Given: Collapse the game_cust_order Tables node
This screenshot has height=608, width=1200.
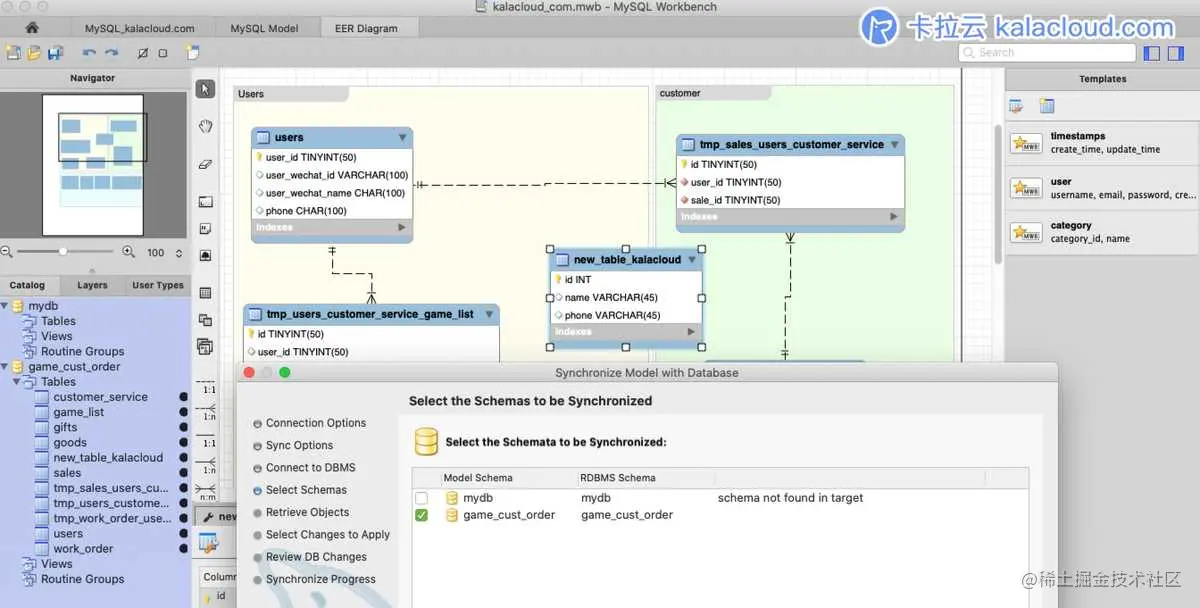Looking at the screenshot, I should (x=17, y=382).
